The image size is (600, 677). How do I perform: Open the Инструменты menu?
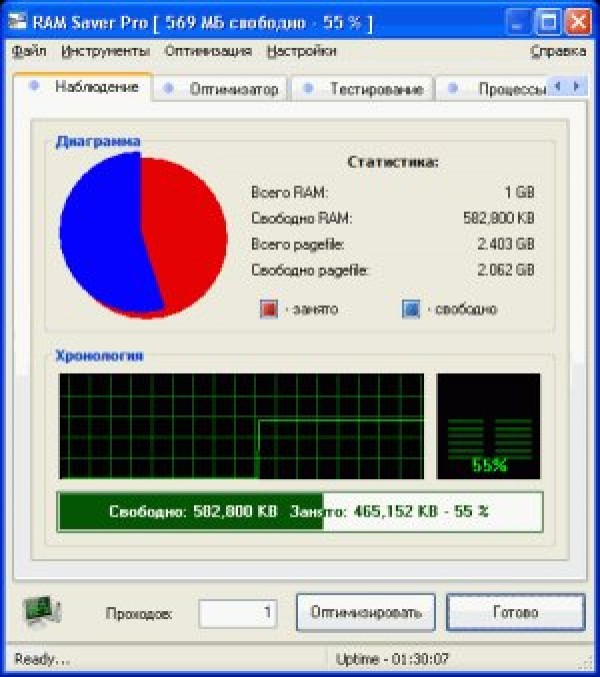coord(106,51)
